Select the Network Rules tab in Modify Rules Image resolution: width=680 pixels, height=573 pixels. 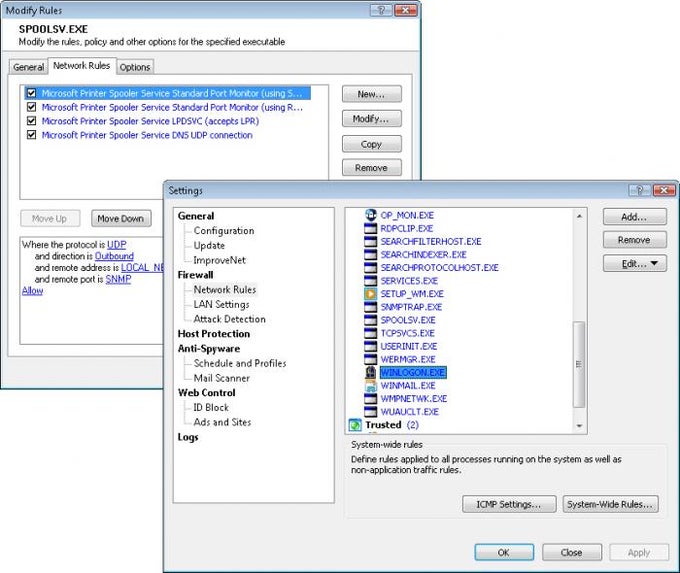[82, 65]
